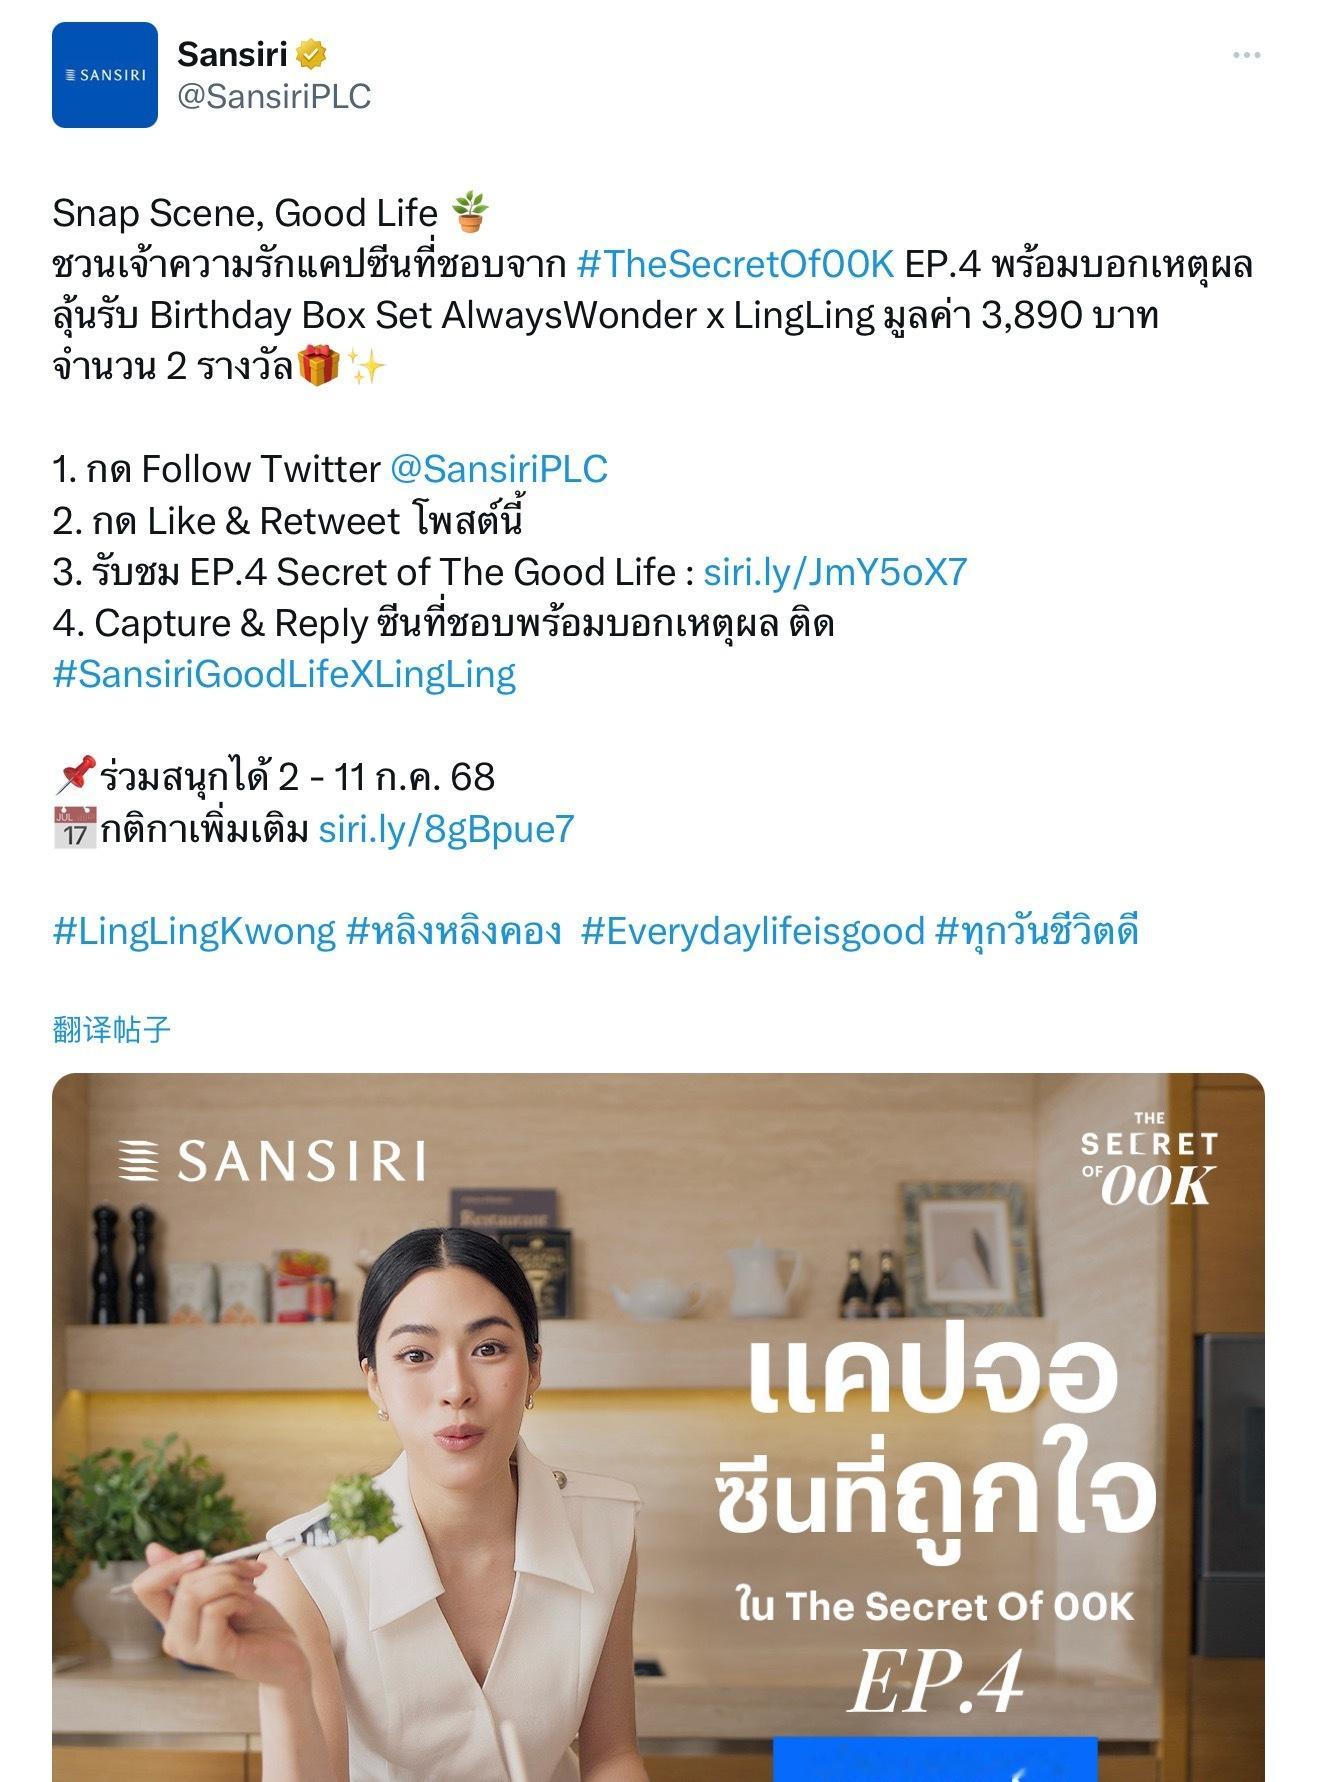The width and height of the screenshot is (1336, 1782).
Task: Click the @SansiriPLC mention in step 1
Action: 499,469
